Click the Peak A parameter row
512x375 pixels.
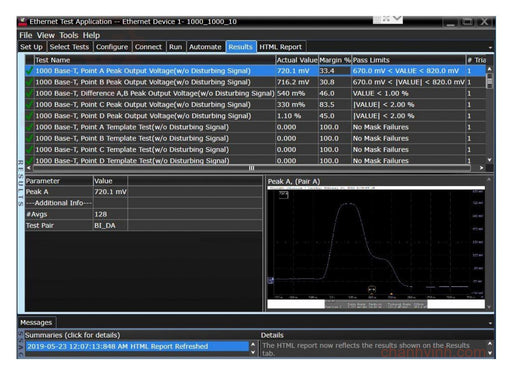coord(144,192)
